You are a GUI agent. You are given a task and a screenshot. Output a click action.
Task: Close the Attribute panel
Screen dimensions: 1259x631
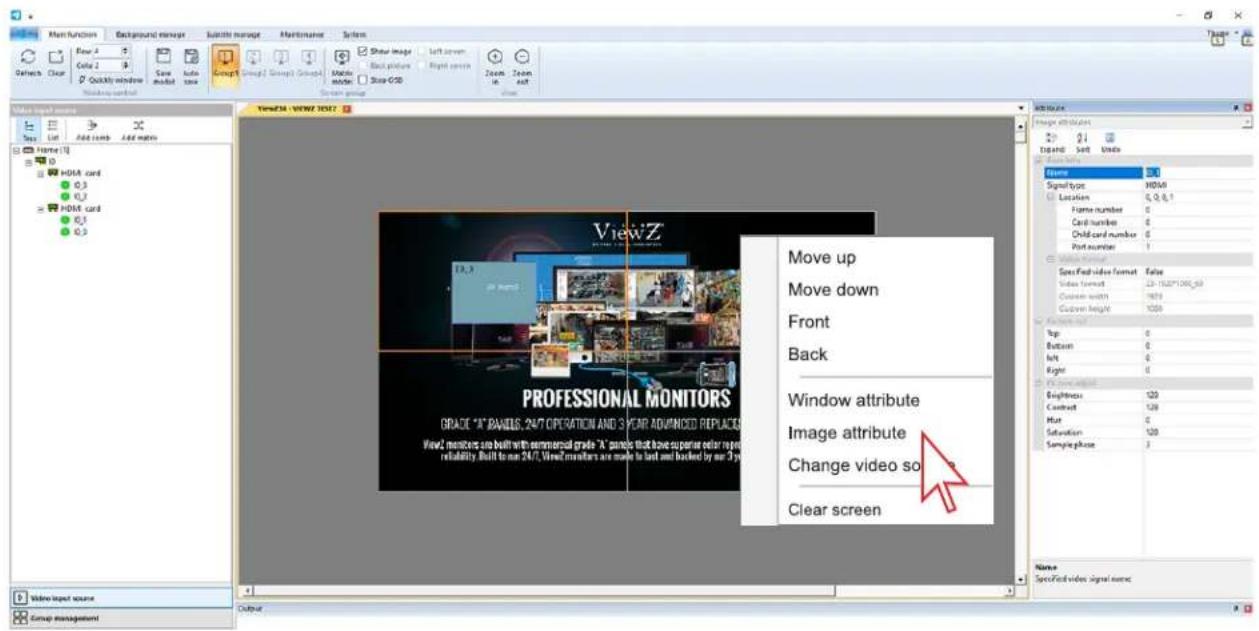(x=1247, y=108)
